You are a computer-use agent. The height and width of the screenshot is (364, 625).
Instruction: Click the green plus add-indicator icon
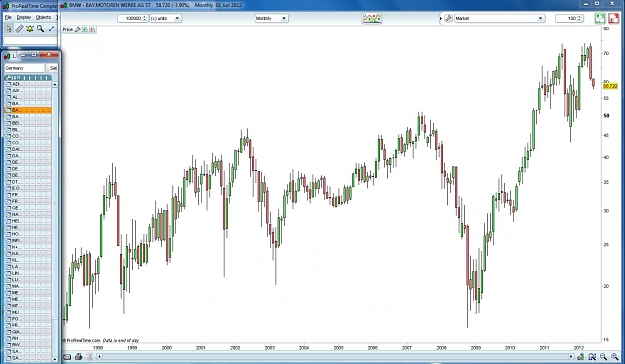coord(85,30)
